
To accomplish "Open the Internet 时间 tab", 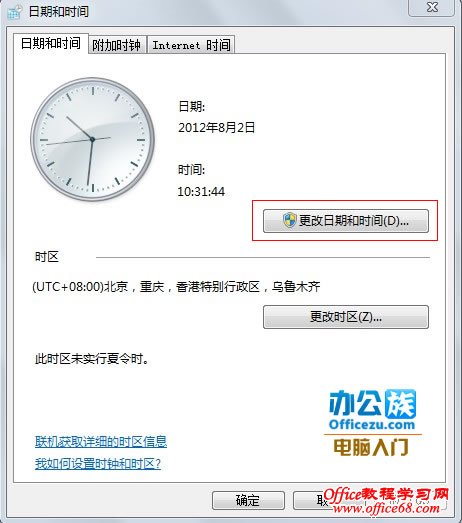I will point(191,45).
